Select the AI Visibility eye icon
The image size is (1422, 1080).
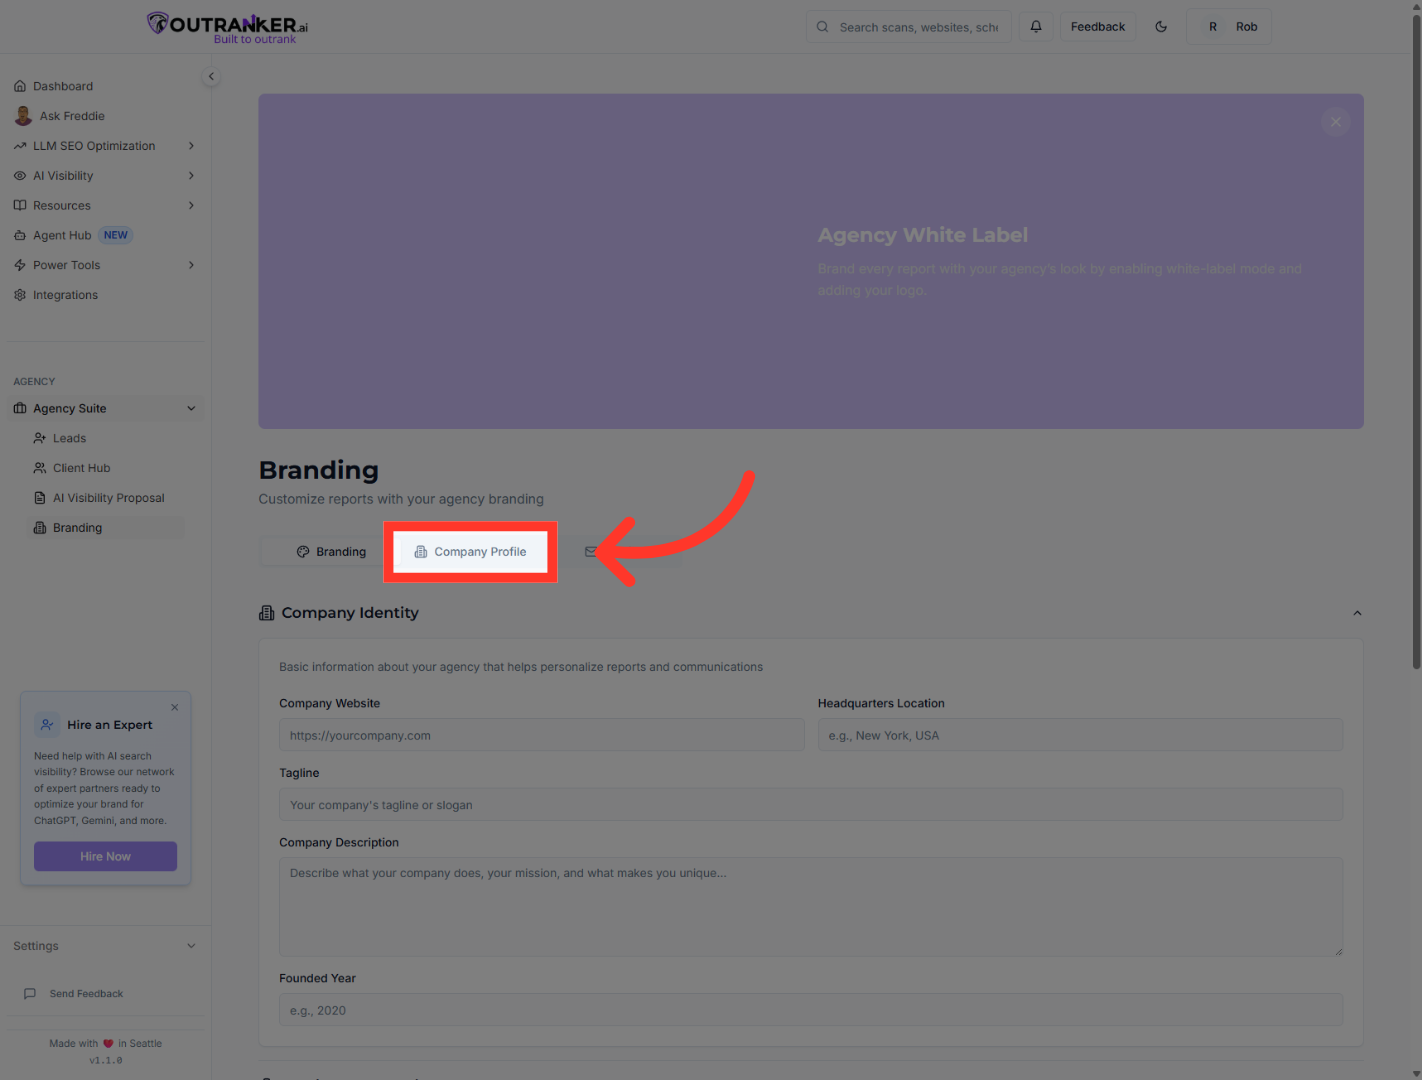coord(20,175)
